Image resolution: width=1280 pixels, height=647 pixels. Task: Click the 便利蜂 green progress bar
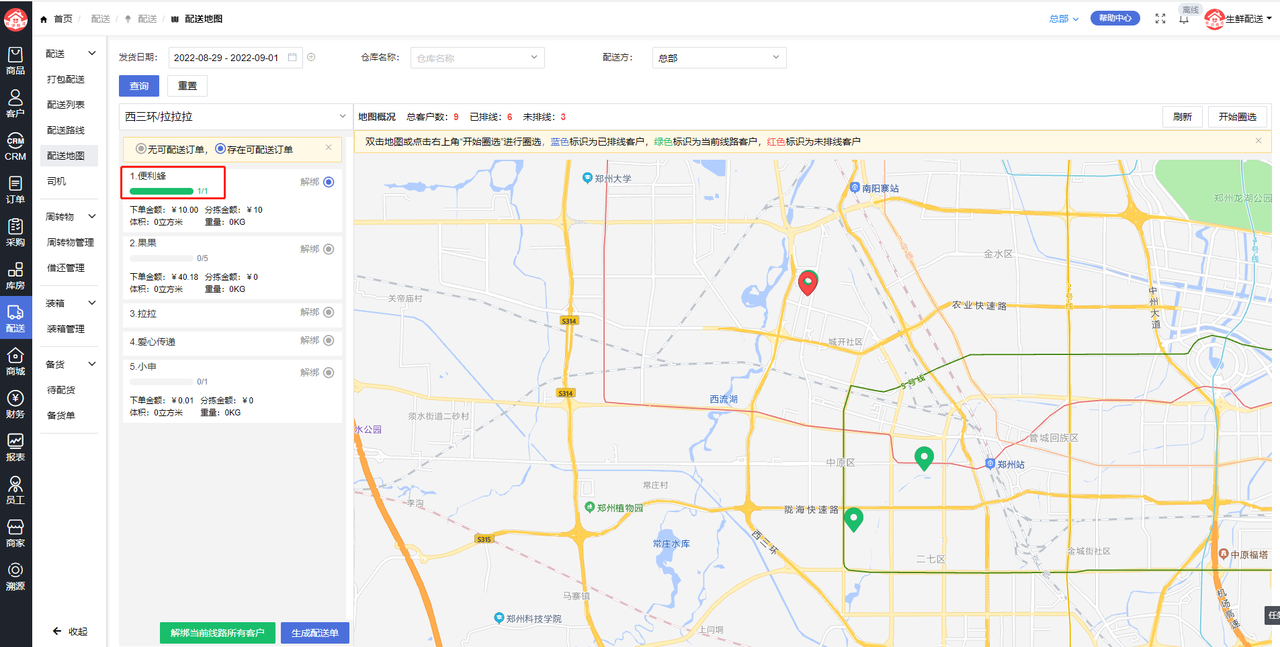click(x=162, y=190)
